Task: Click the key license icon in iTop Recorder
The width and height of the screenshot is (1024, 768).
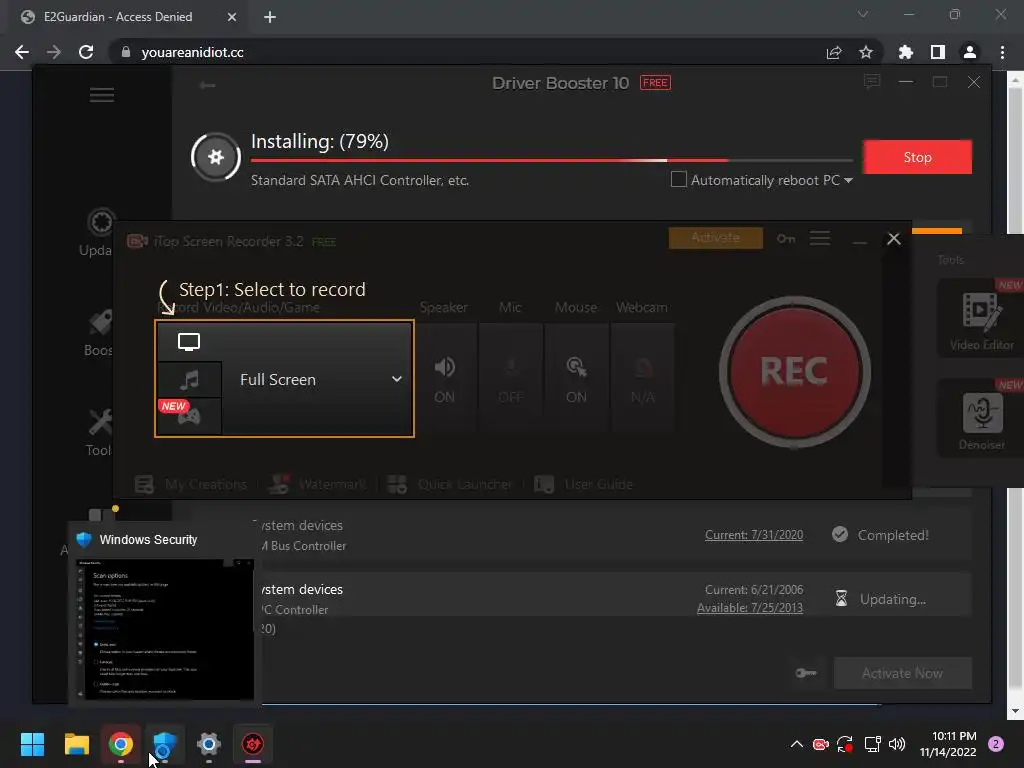Action: click(786, 238)
